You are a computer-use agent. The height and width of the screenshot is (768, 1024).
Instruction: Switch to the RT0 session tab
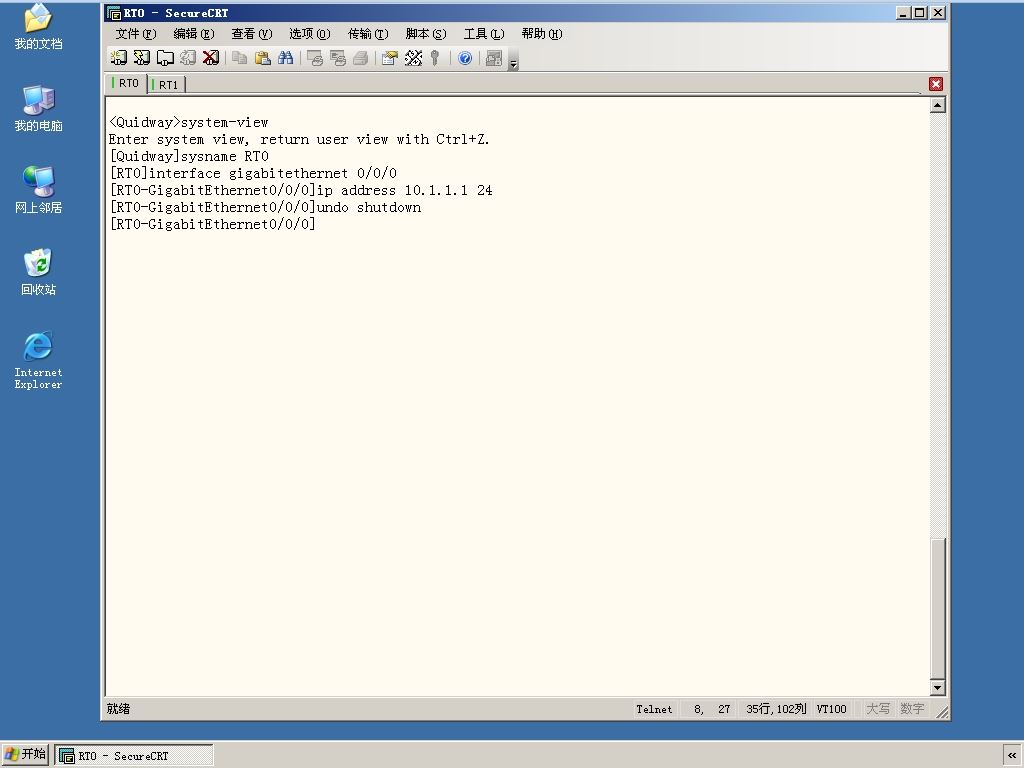(x=126, y=83)
